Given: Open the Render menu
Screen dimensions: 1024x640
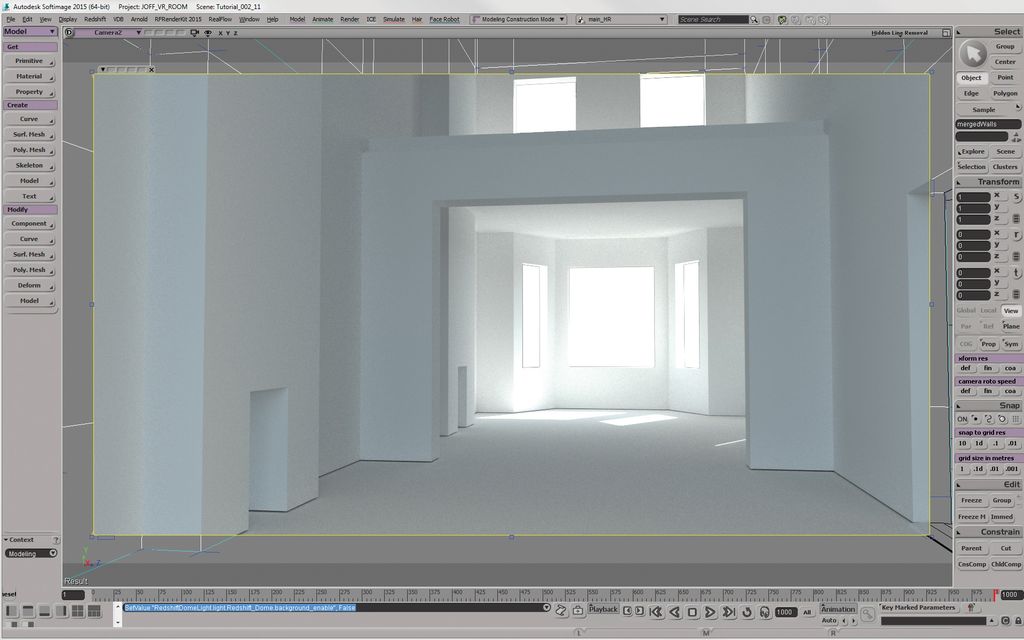Looking at the screenshot, I should click(x=350, y=18).
